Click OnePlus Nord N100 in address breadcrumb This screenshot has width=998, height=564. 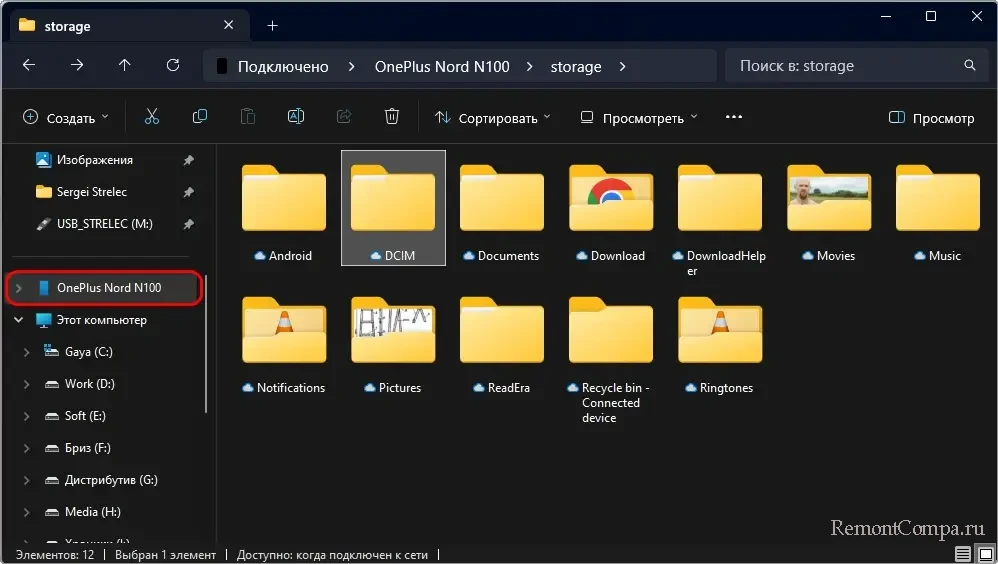coord(442,67)
